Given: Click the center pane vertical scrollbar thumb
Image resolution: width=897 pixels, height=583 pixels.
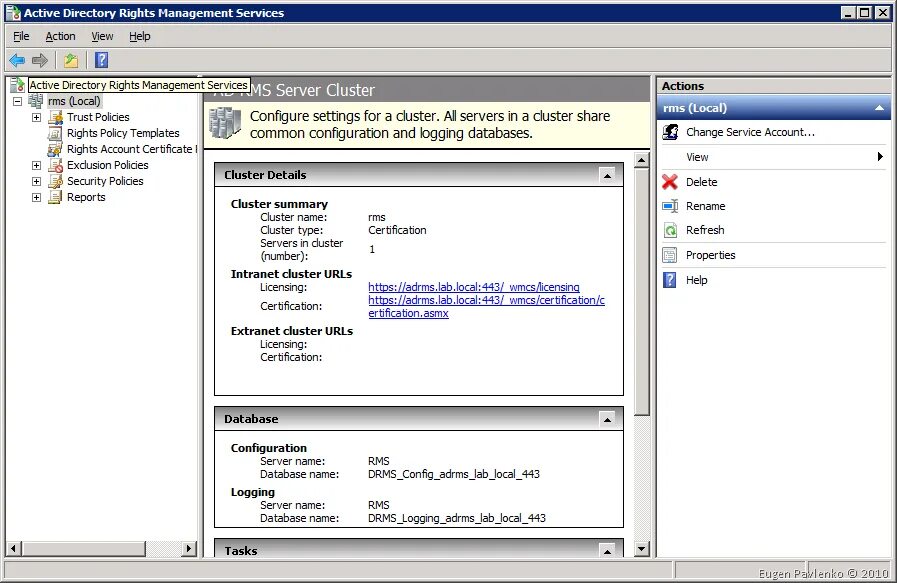Looking at the screenshot, I should tap(642, 292).
